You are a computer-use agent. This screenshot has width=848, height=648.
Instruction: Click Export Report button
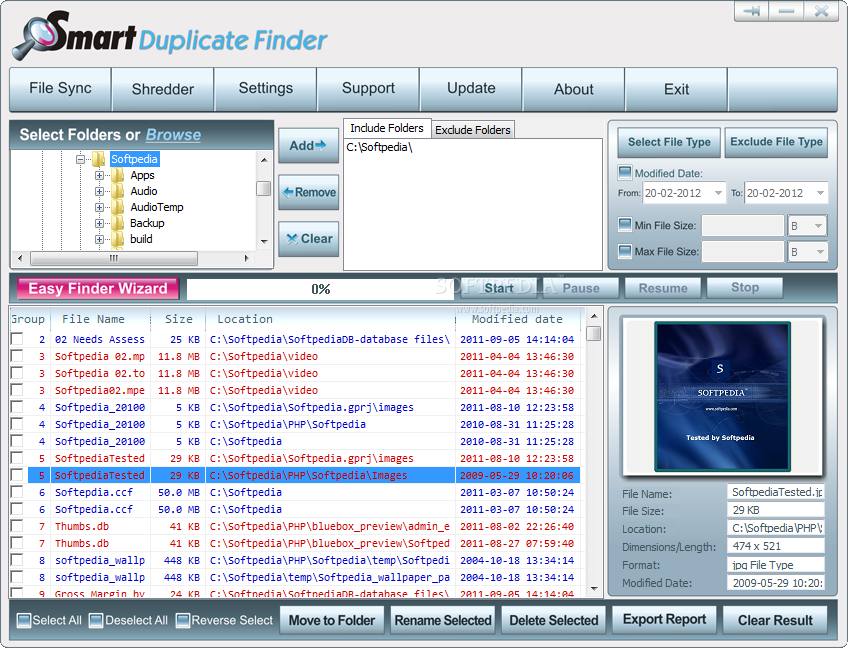coord(664,619)
